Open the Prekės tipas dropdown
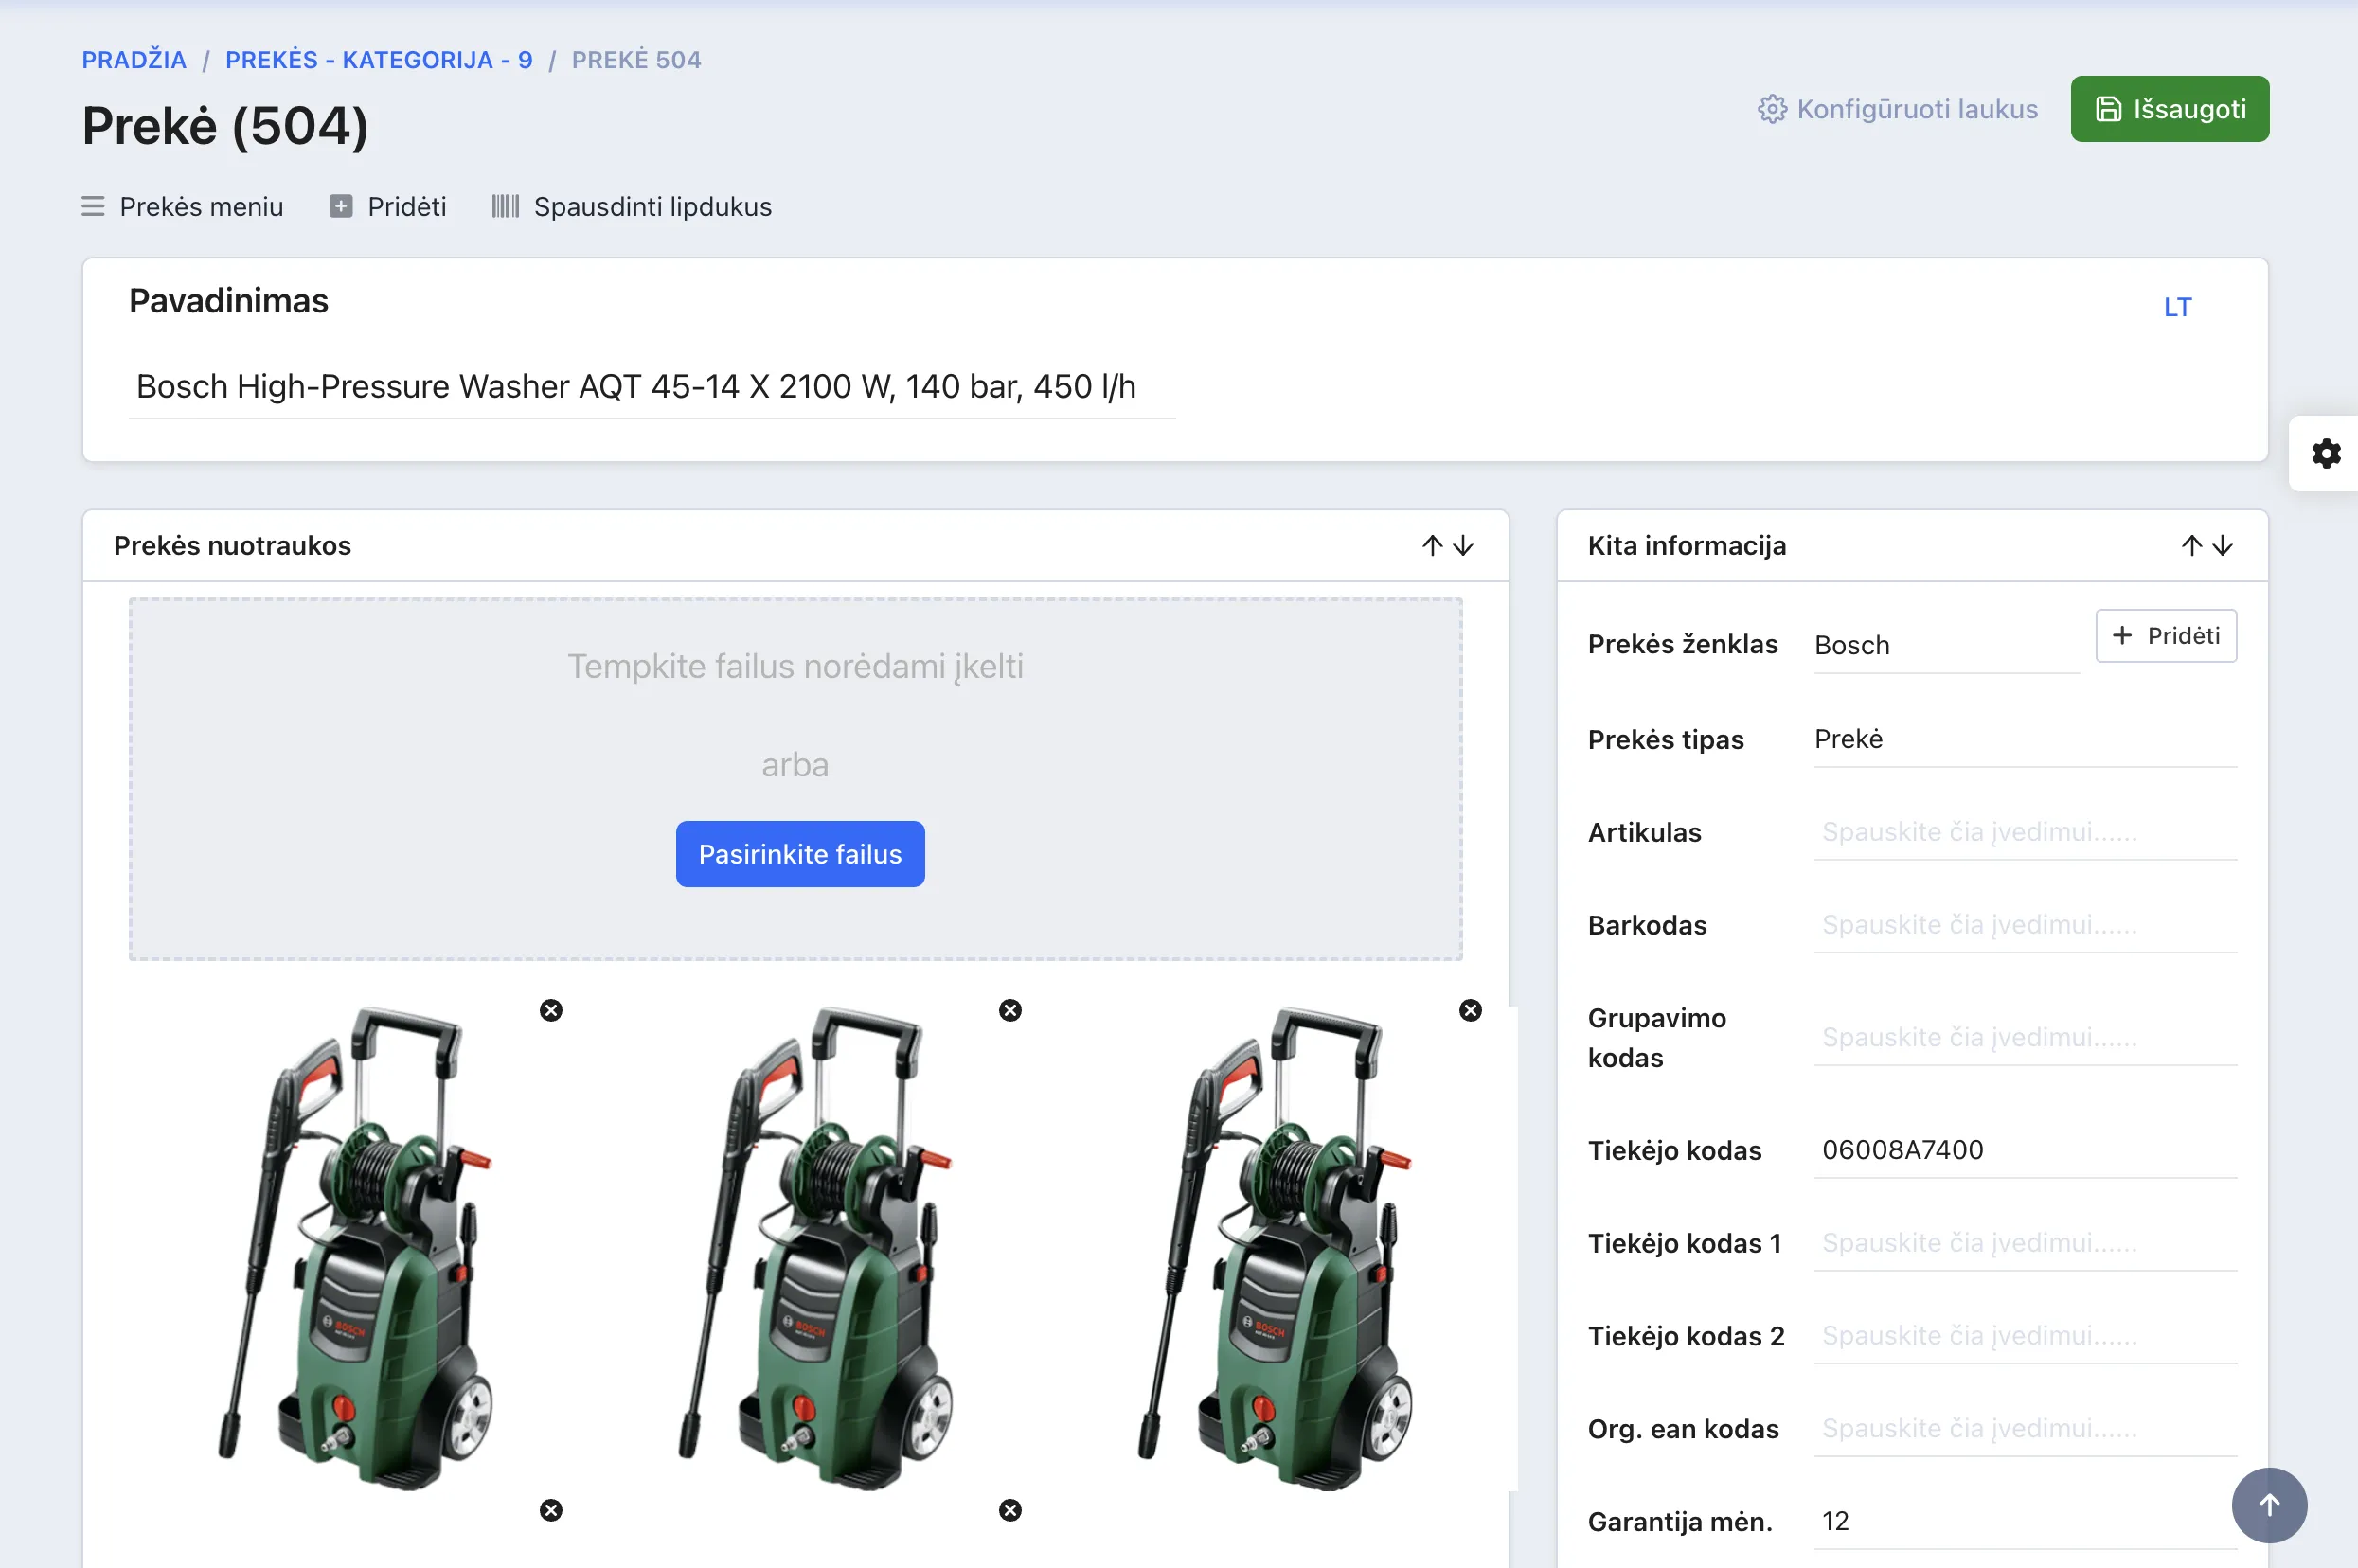Image resolution: width=2358 pixels, height=1568 pixels. (x=2025, y=740)
